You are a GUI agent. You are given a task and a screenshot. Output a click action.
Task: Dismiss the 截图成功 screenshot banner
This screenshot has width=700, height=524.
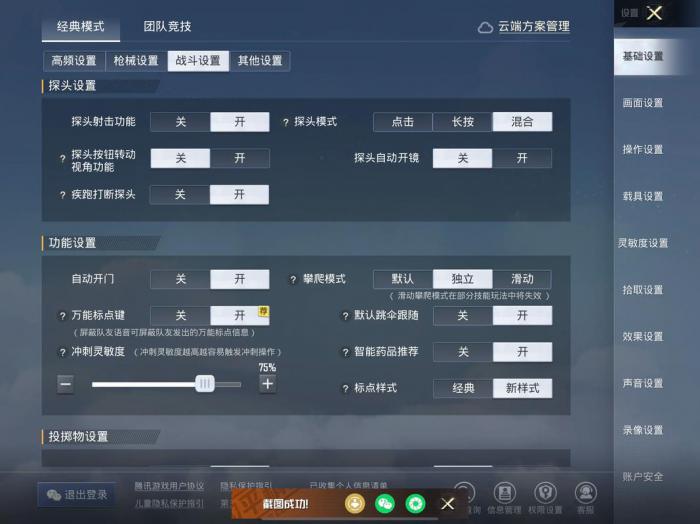point(447,504)
